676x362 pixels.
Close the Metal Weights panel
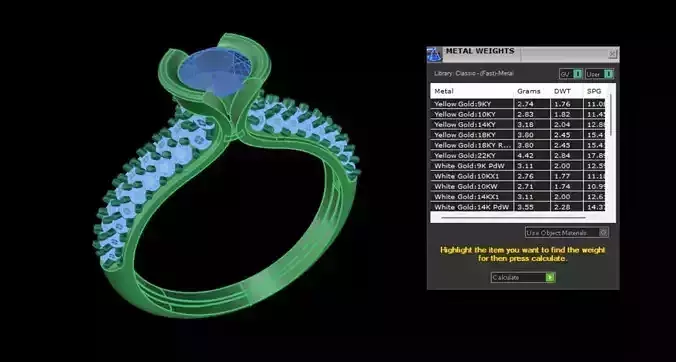pyautogui.click(x=612, y=53)
